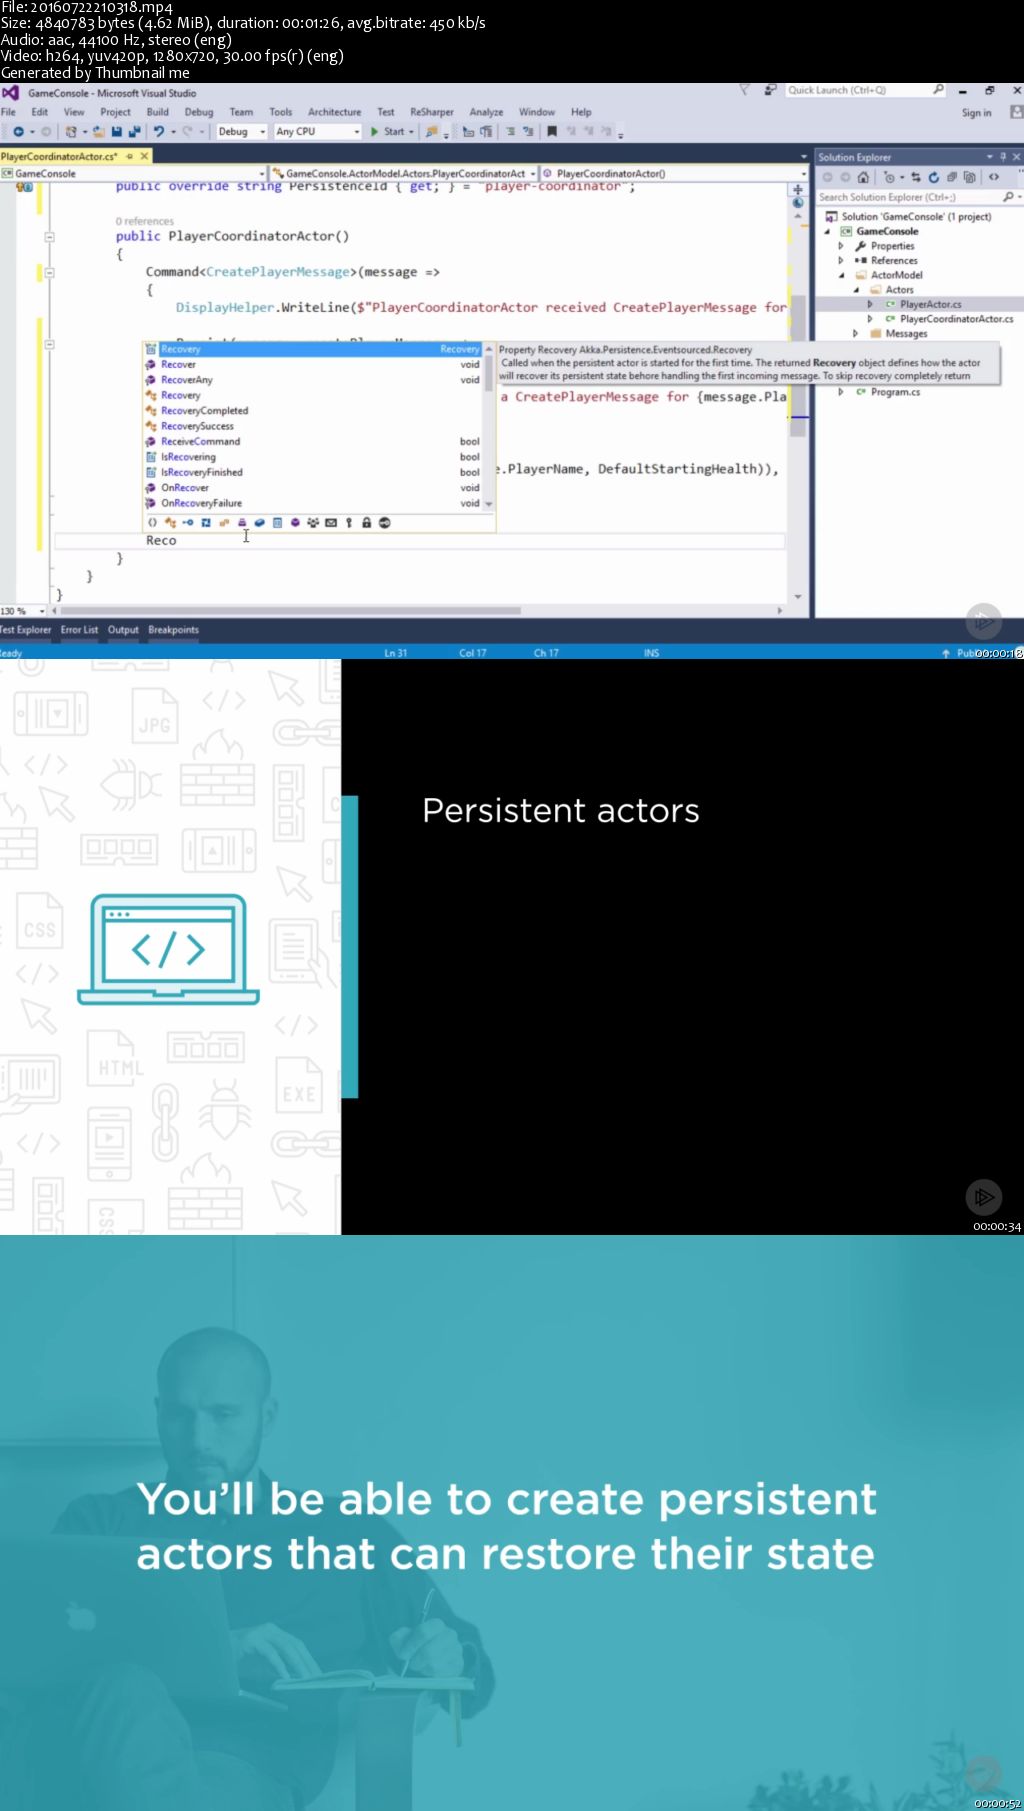
Task: Open the Debug configuration dropdown
Action: click(242, 132)
